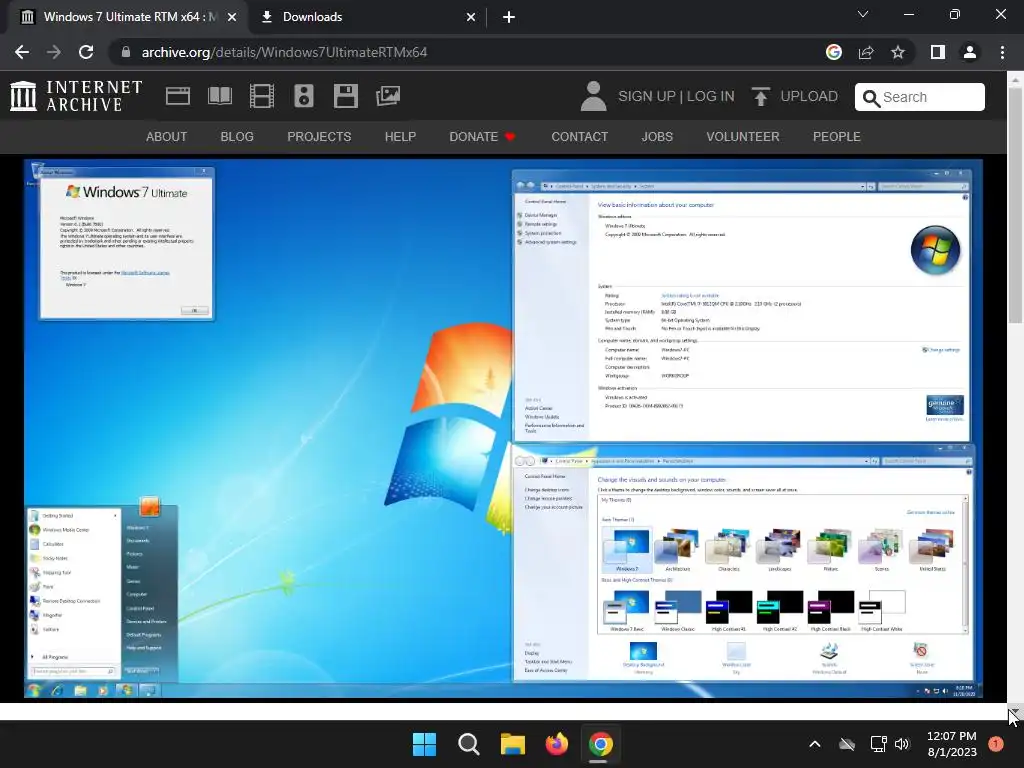
Task: Open volume control in system tray
Action: [902, 744]
